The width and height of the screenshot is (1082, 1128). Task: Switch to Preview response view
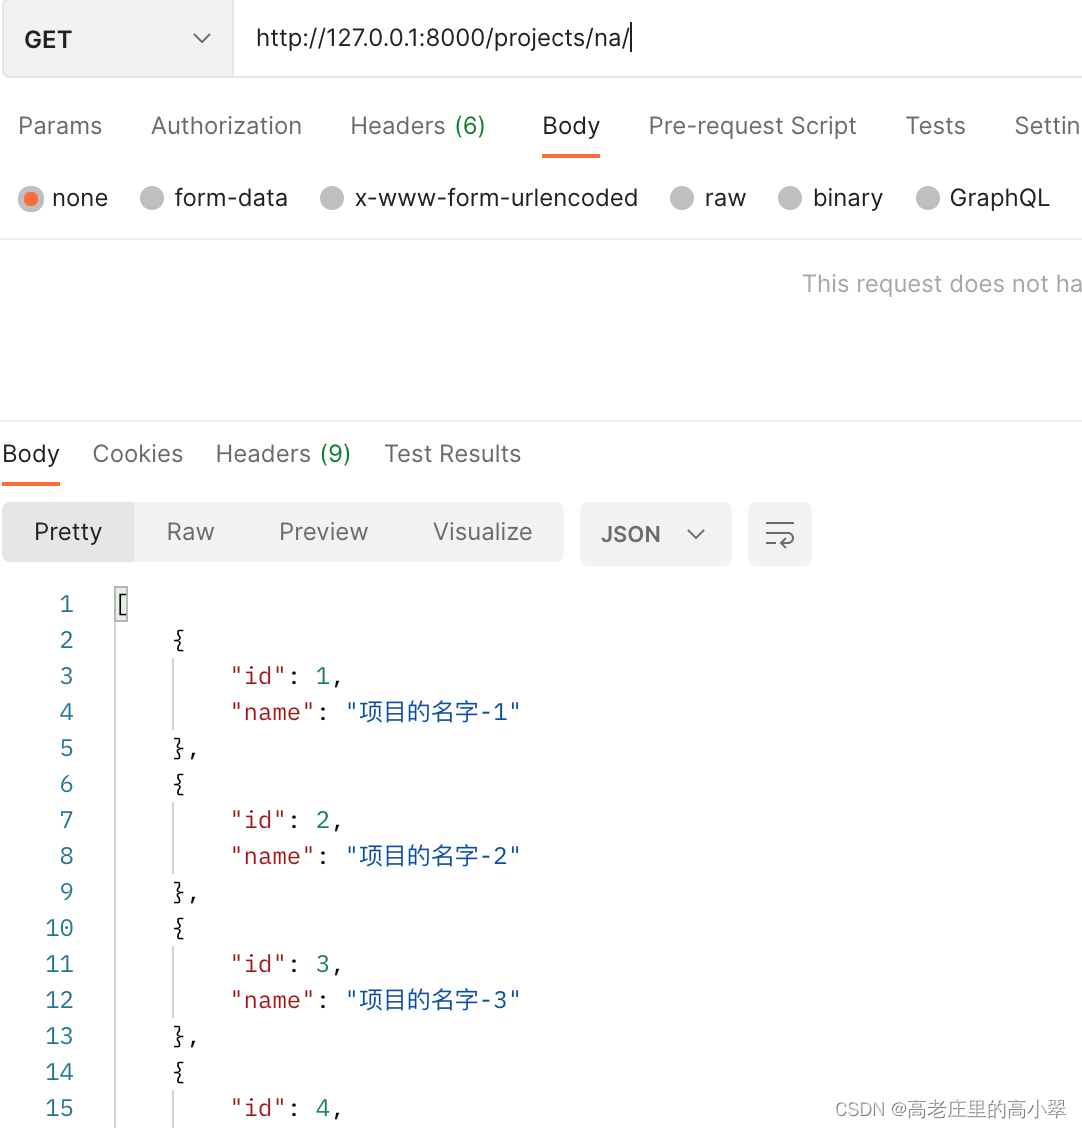click(323, 532)
